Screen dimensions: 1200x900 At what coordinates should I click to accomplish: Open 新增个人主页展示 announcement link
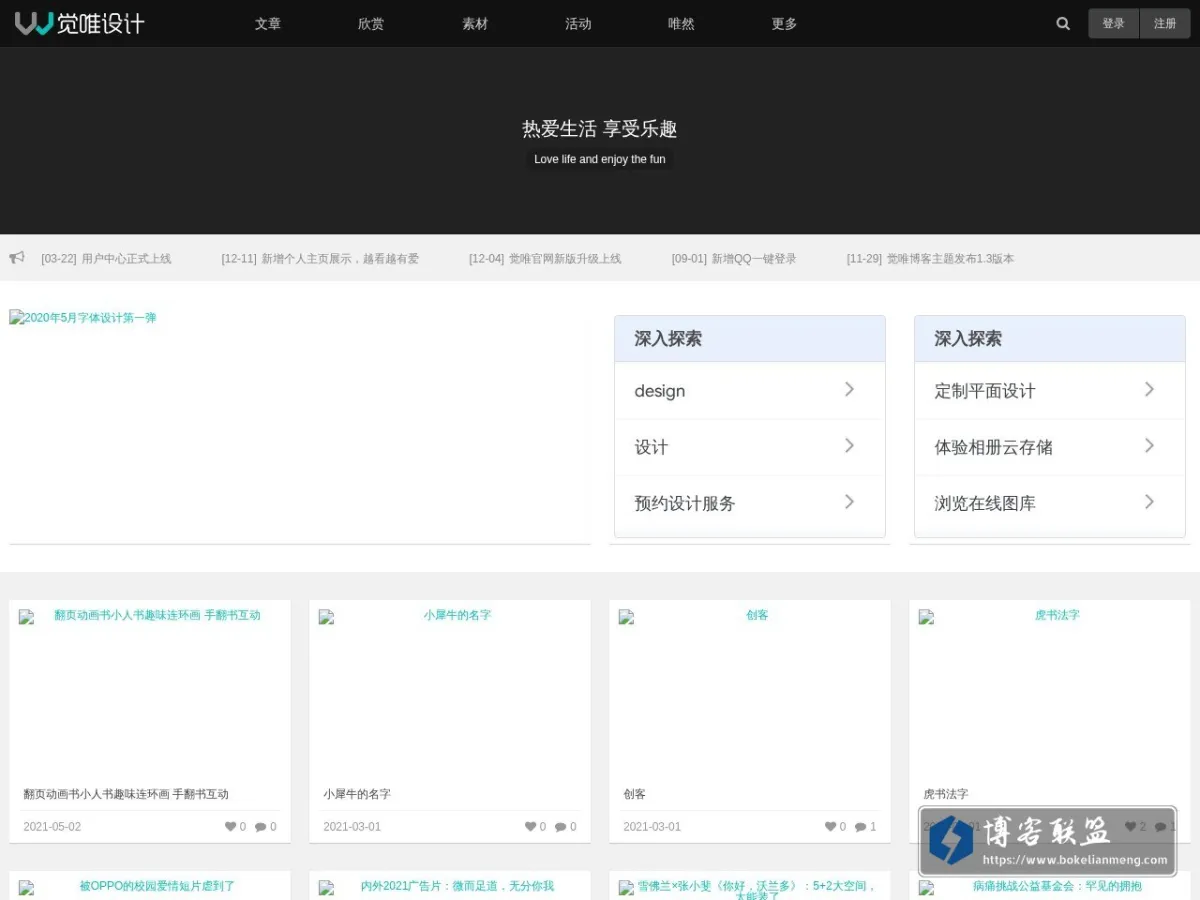320,258
